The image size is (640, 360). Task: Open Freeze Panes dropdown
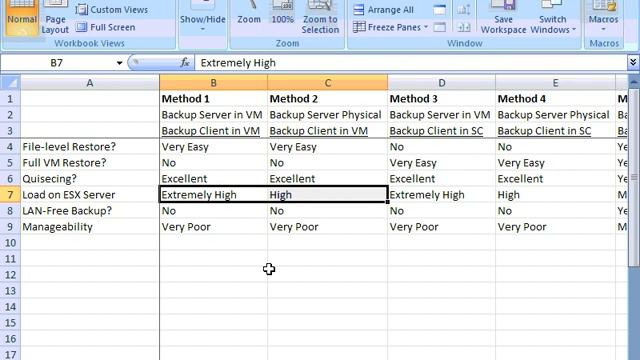(x=391, y=27)
